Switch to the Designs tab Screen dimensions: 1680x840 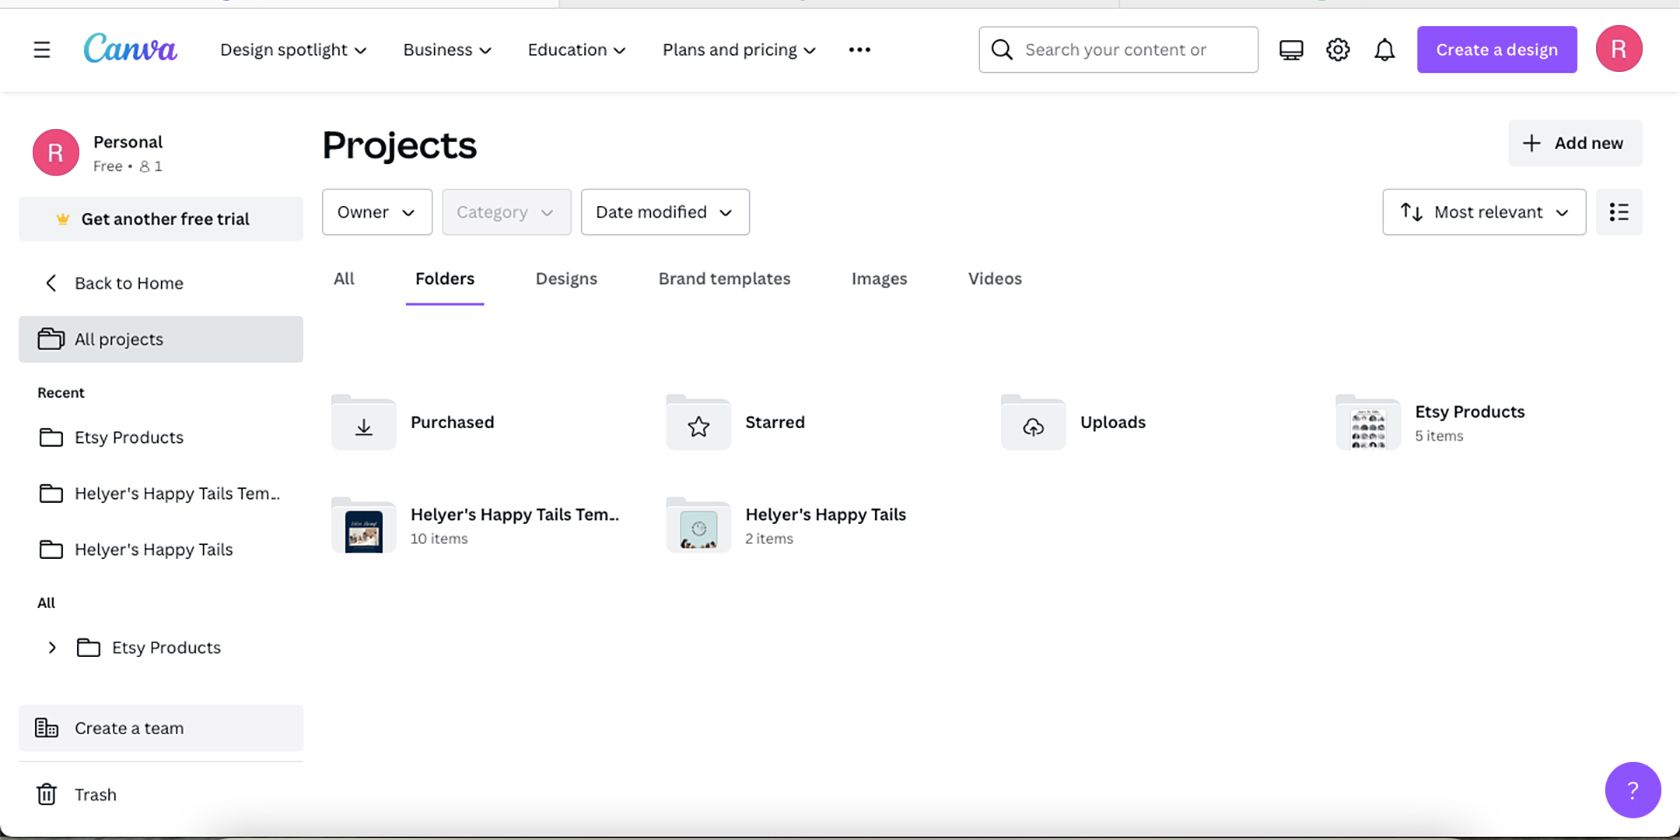pos(566,279)
